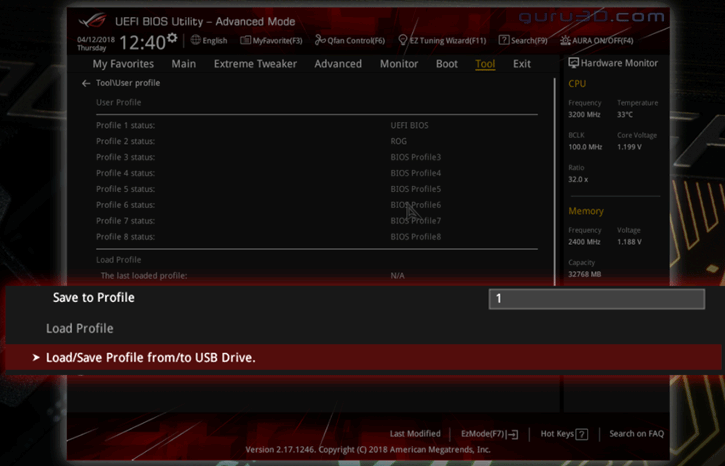This screenshot has height=466, width=725.
Task: Click the last loaded profile N/A value
Action: click(397, 276)
